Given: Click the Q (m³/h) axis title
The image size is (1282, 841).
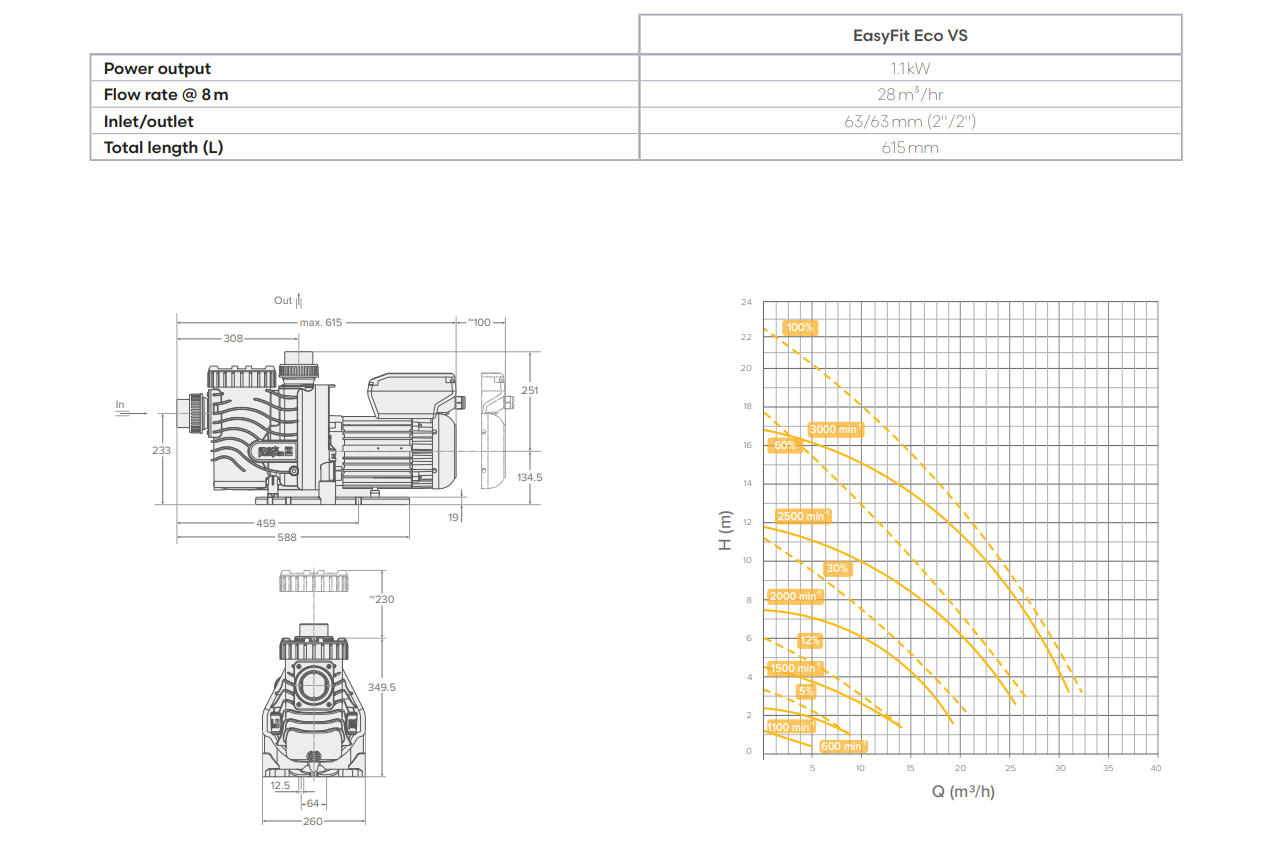Looking at the screenshot, I should pyautogui.click(x=963, y=791).
